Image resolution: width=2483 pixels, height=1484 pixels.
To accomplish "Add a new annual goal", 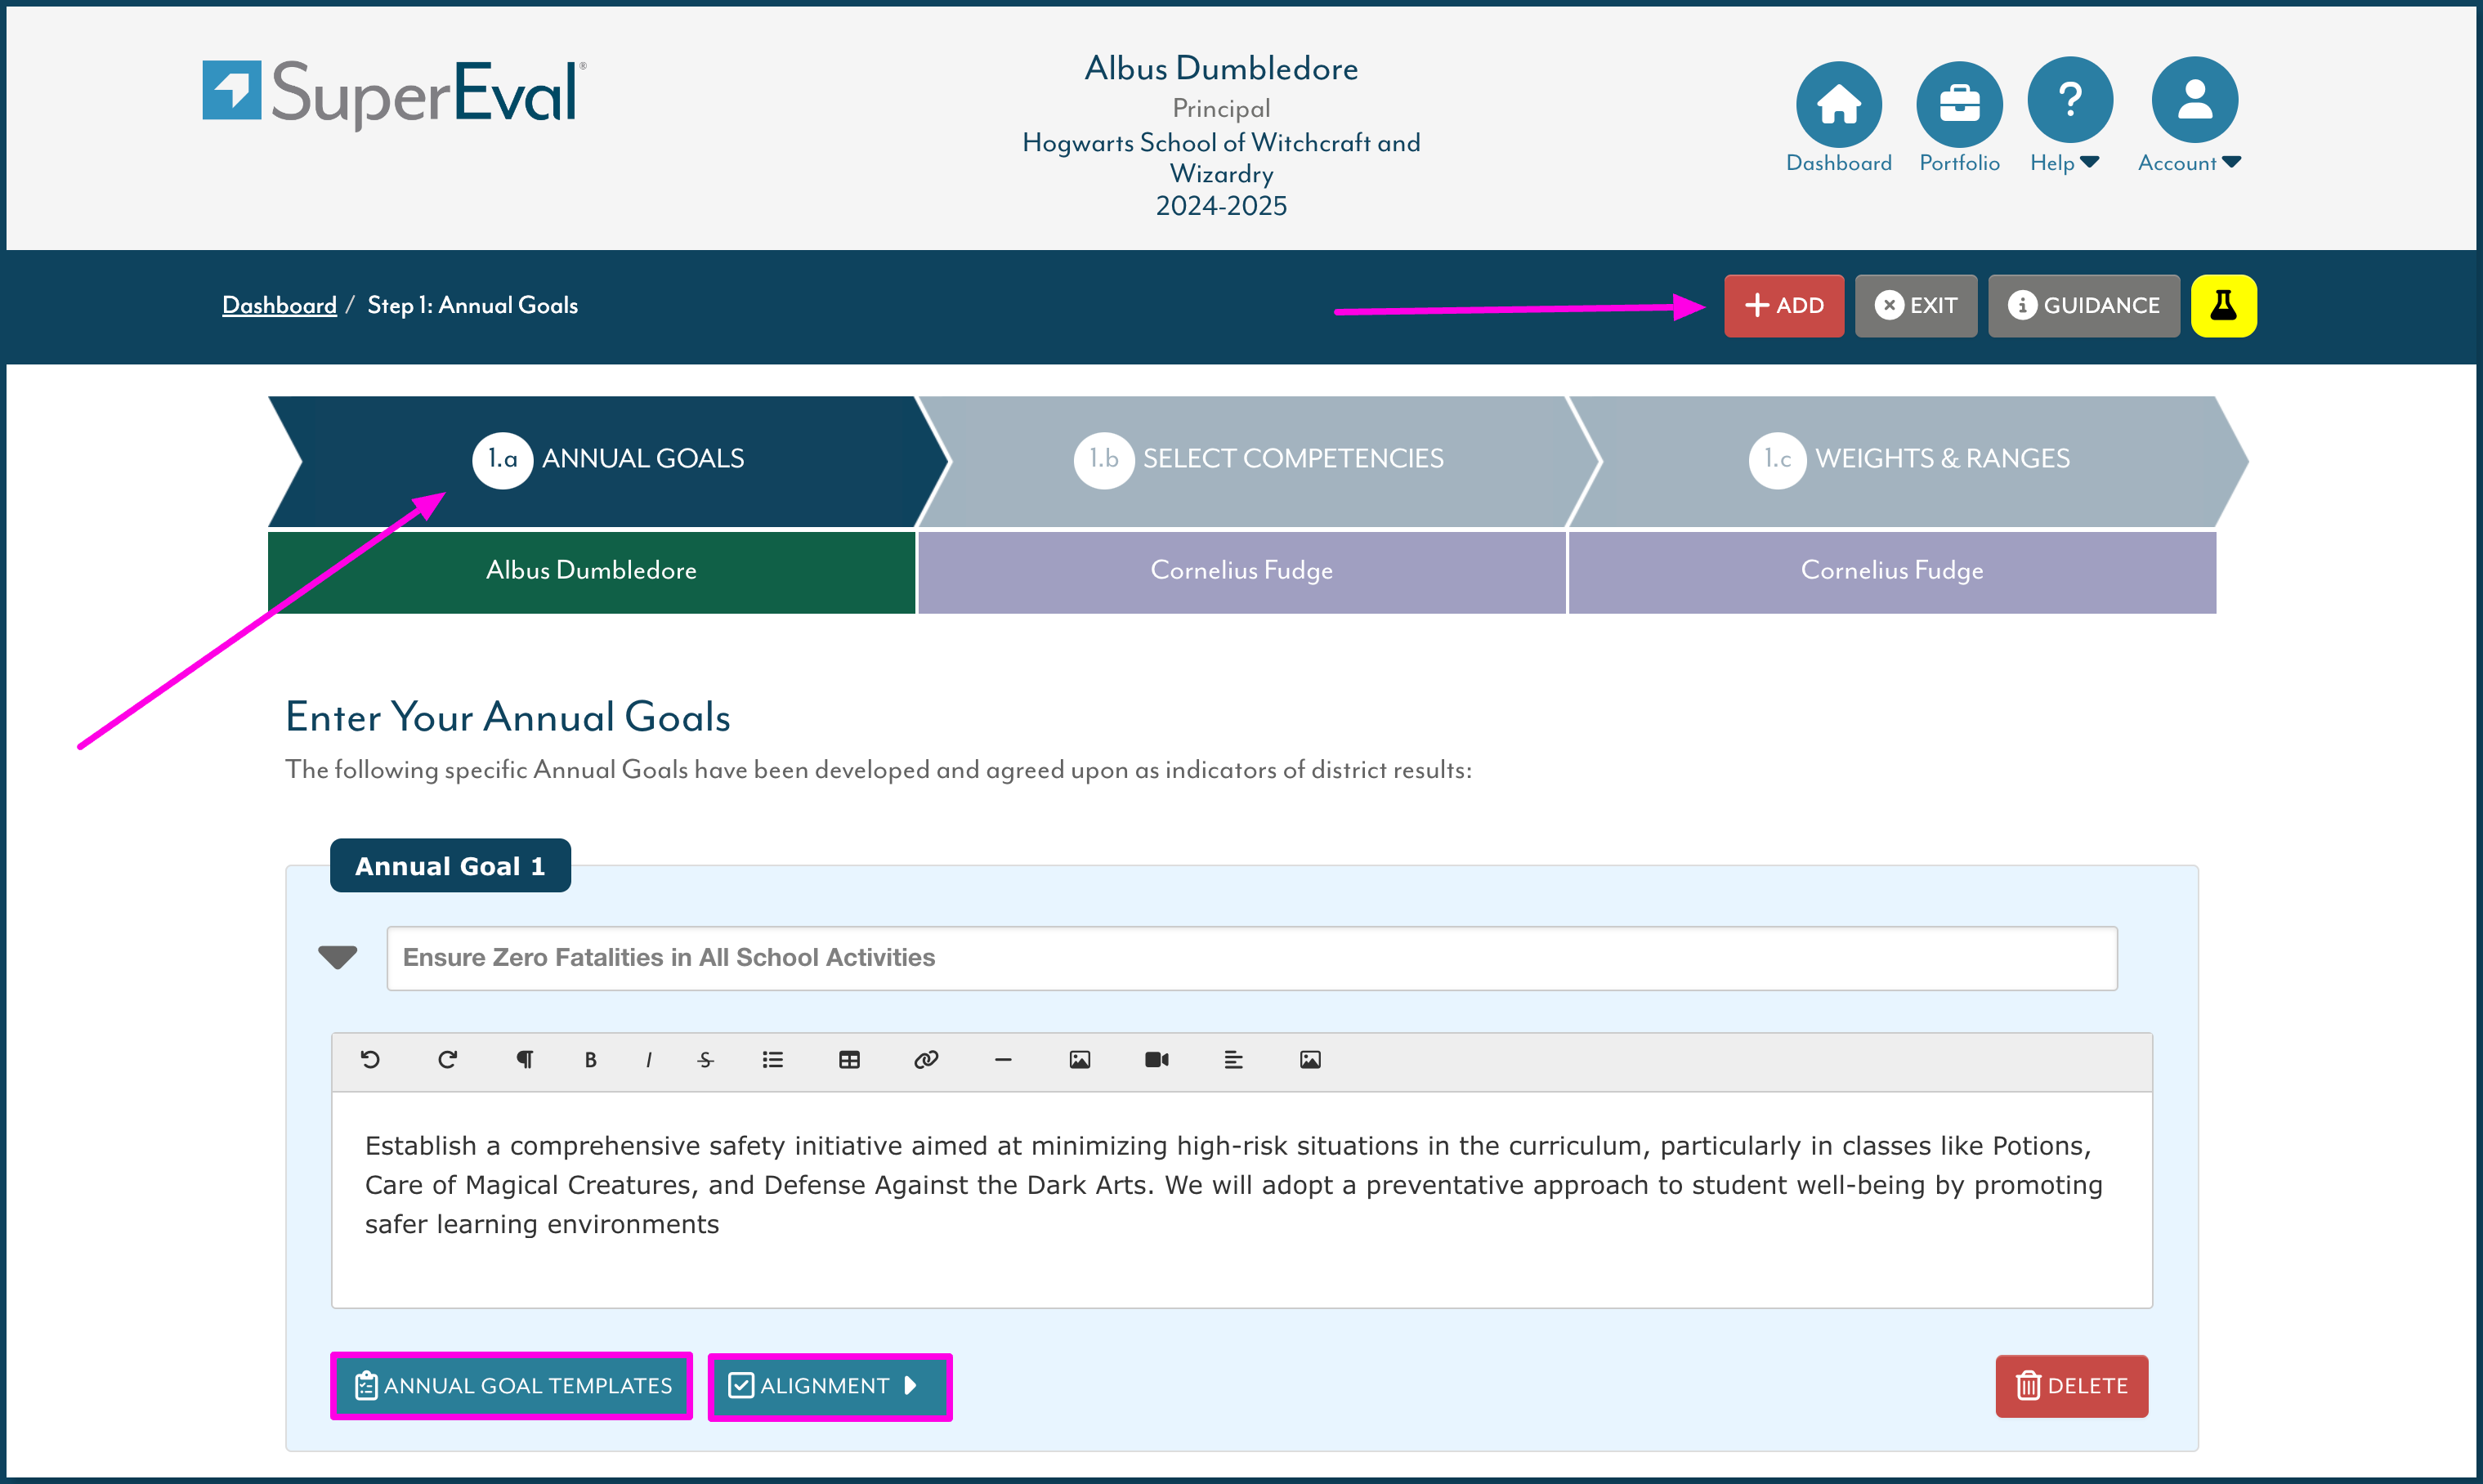I will tap(1784, 305).
